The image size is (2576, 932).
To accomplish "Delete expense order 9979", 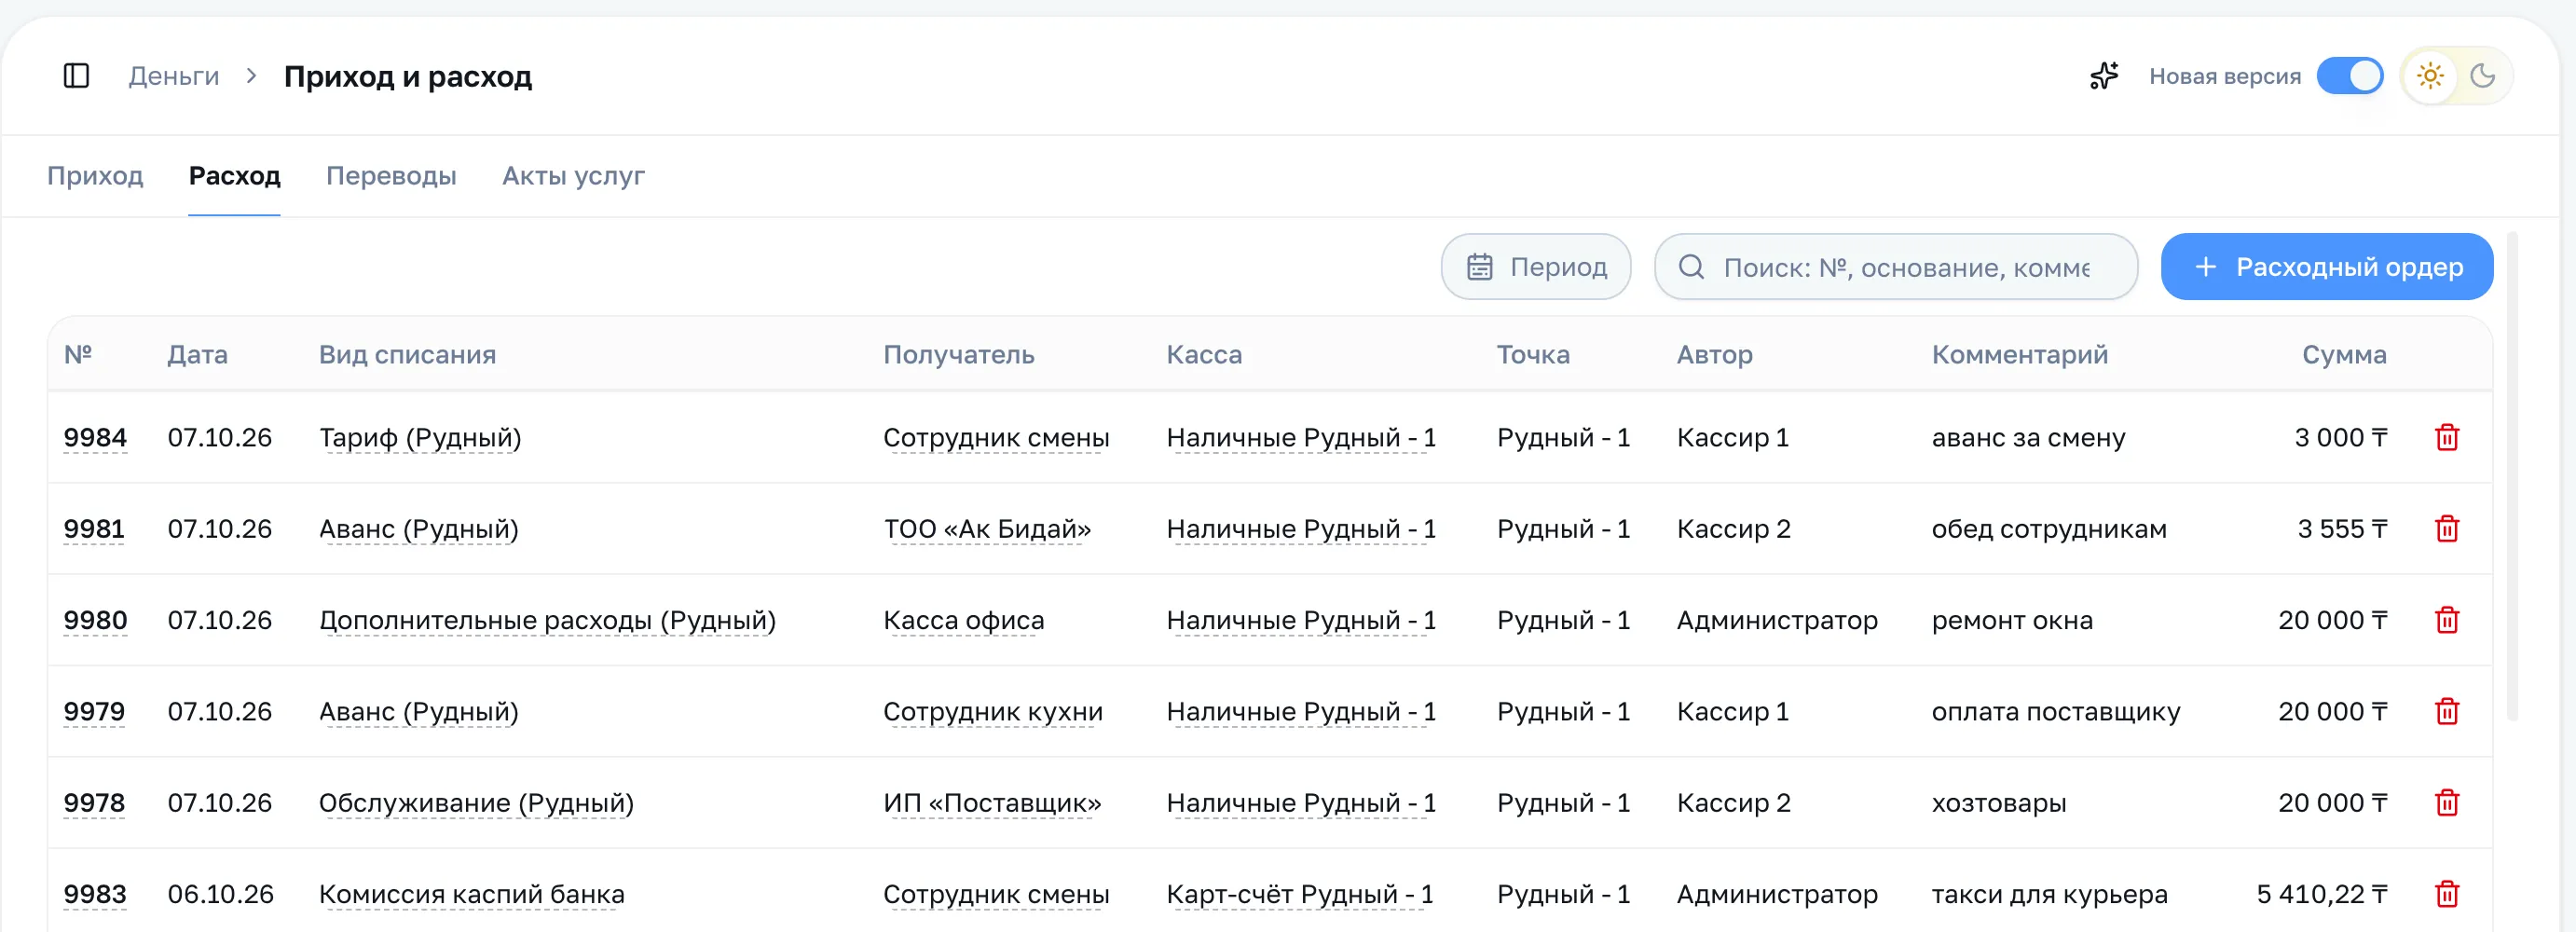I will click(x=2446, y=711).
